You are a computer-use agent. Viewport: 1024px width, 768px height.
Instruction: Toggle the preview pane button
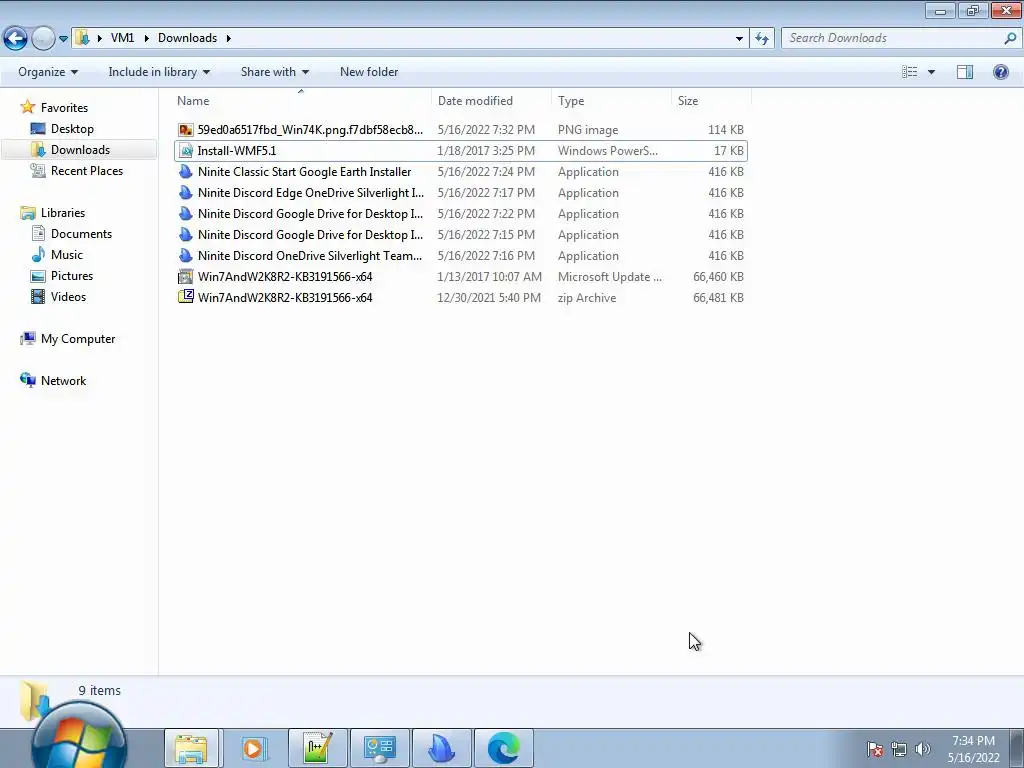965,72
